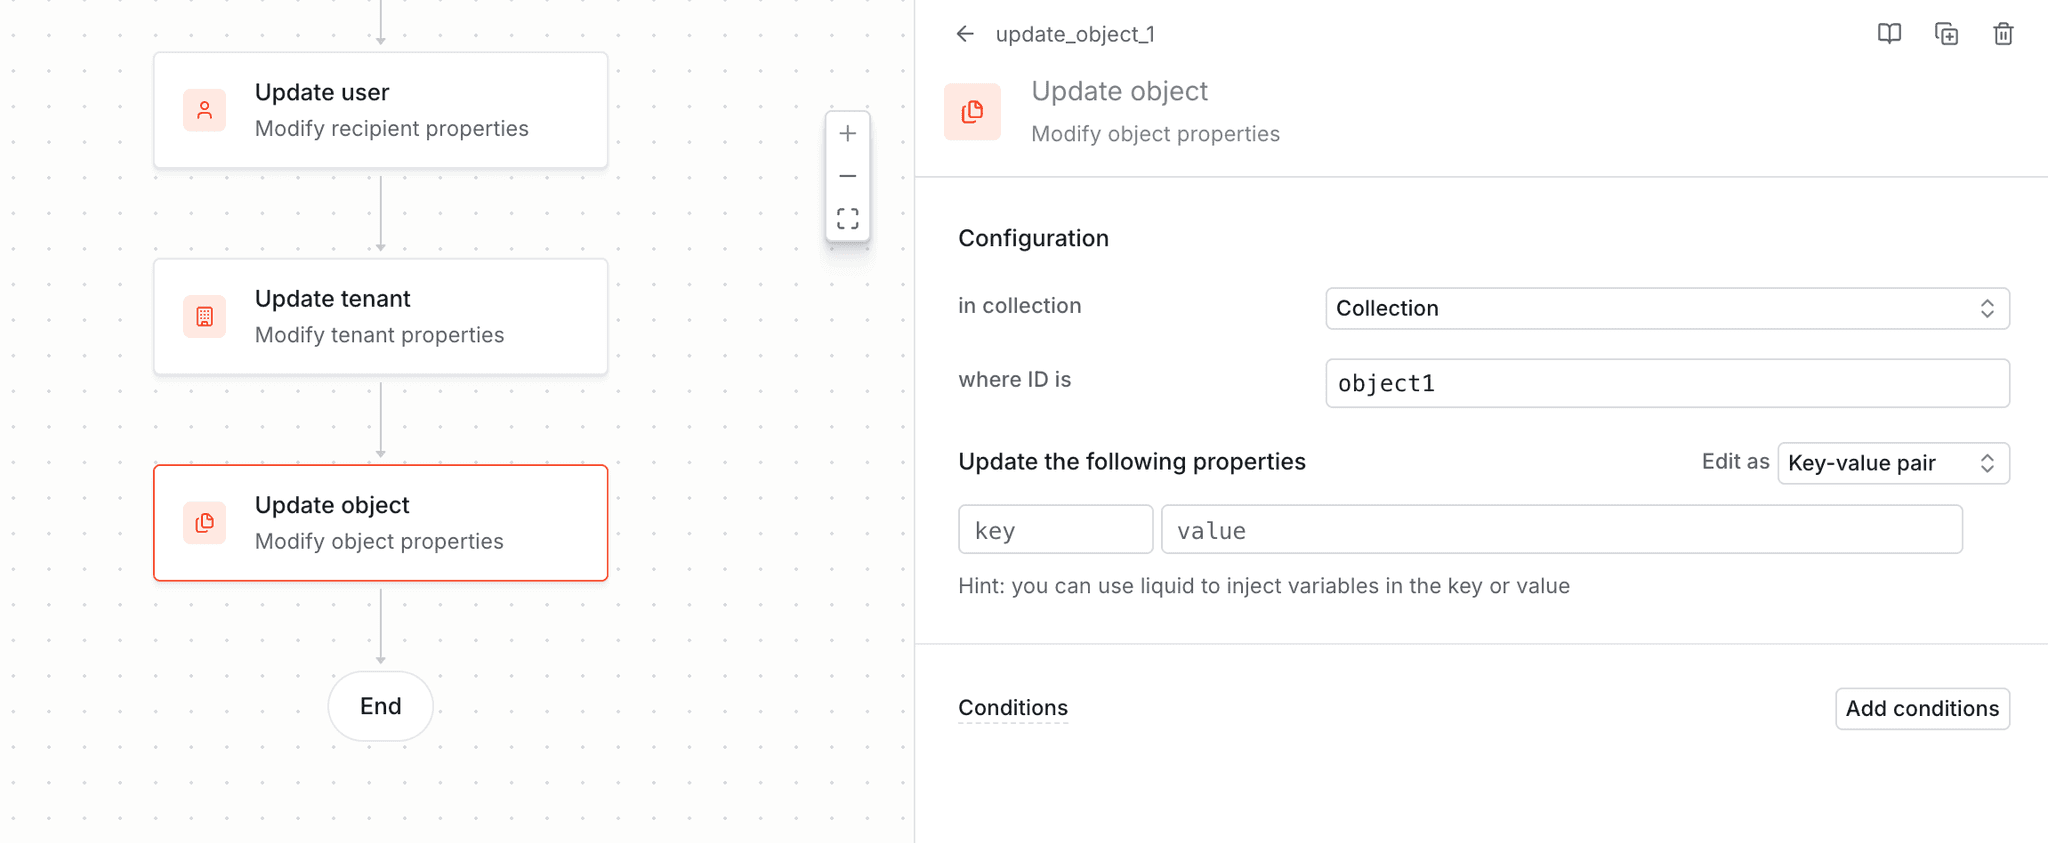Click the zoom-out minus control
The image size is (2048, 843).
(847, 175)
